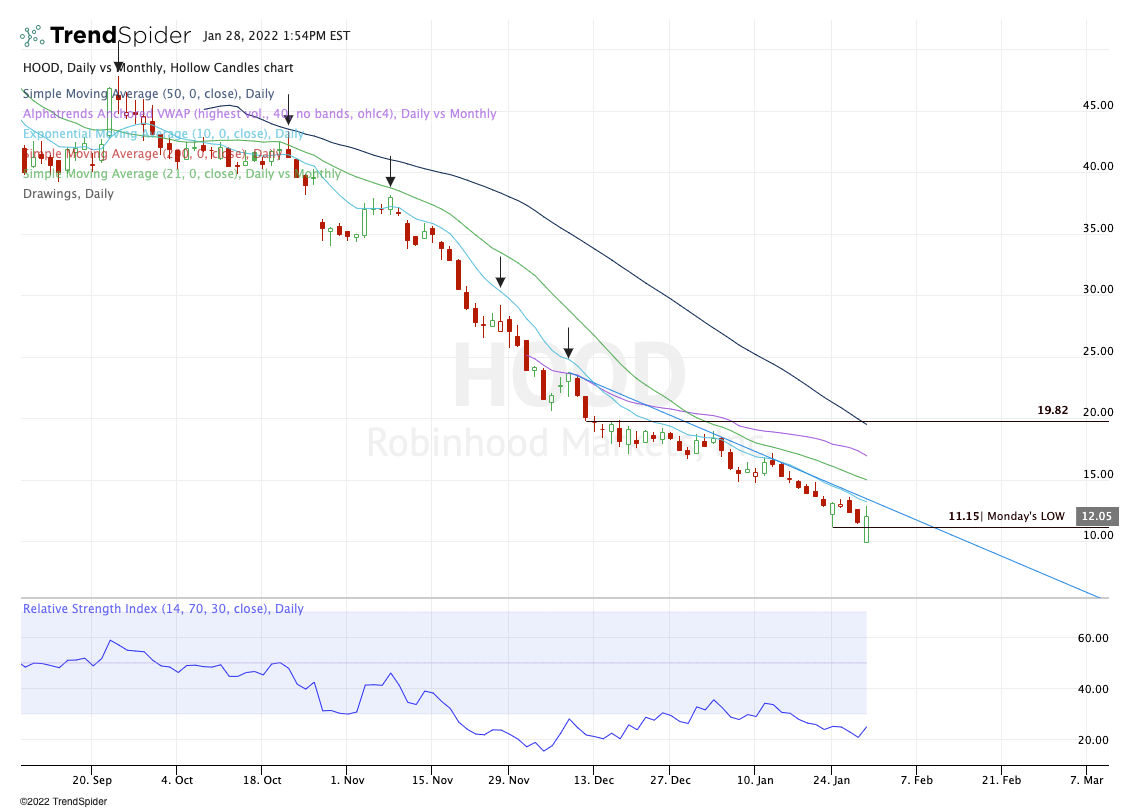The height and width of the screenshot is (811, 1139).
Task: Click the 27. Dec date axis label
Action: point(670,780)
